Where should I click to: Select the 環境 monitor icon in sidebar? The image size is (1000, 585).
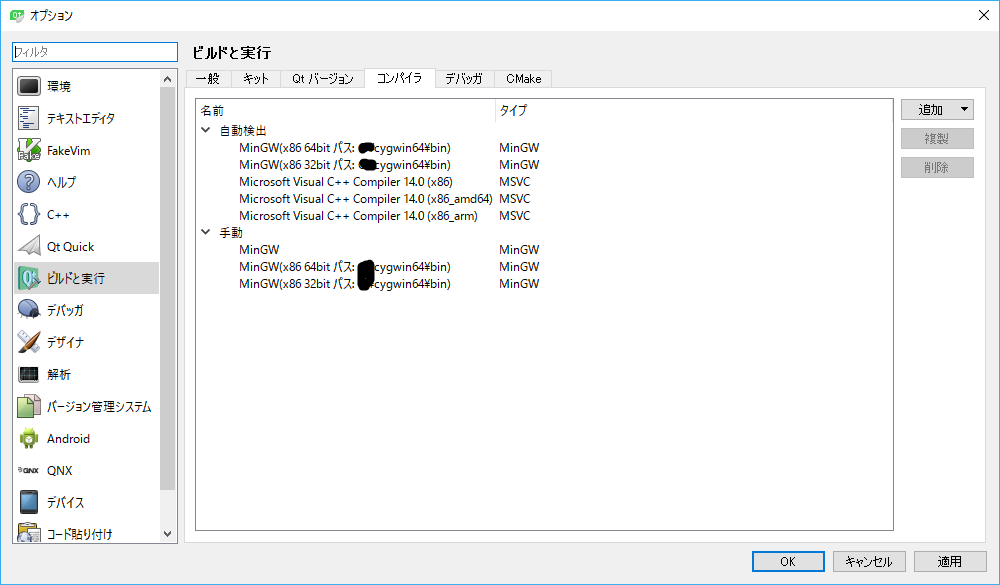(29, 86)
